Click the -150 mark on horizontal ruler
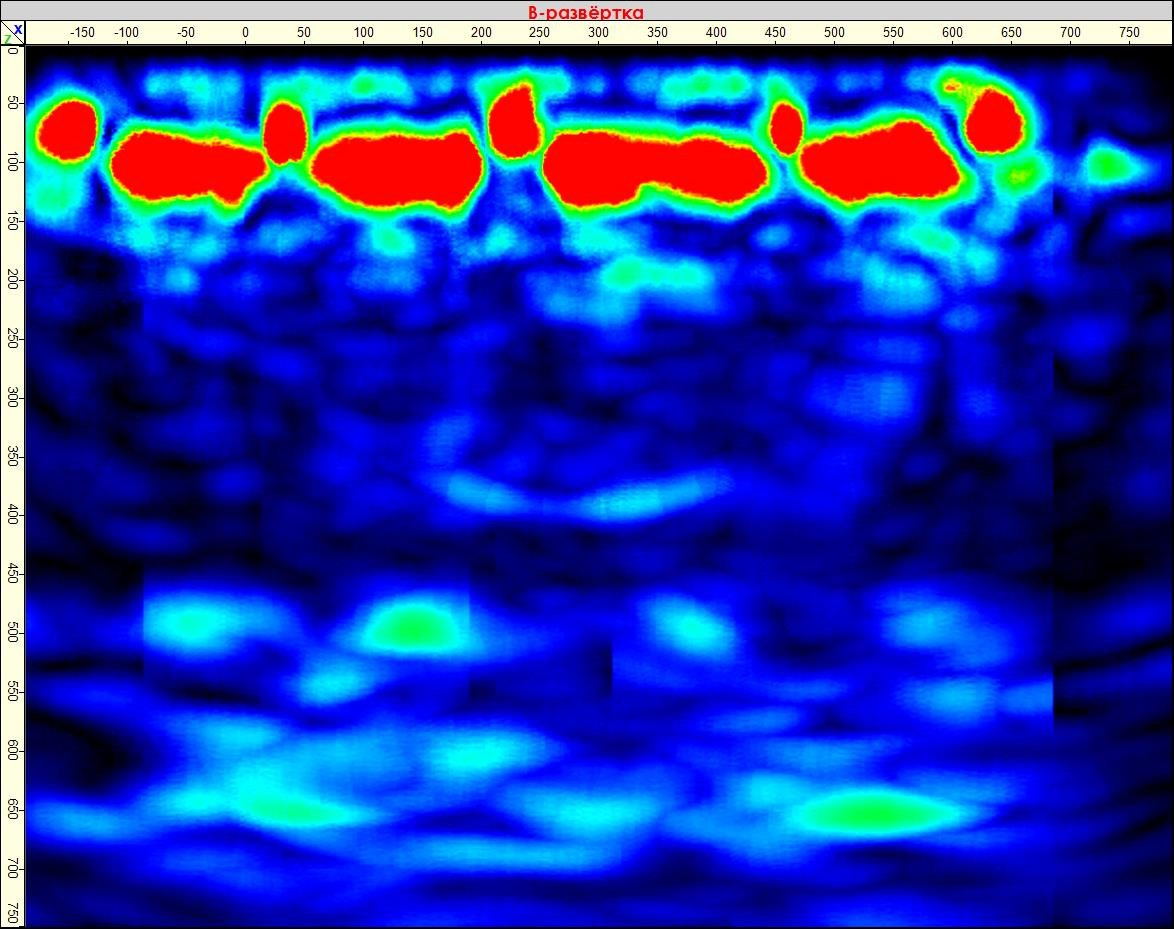This screenshot has height=929, width=1174. [82, 31]
